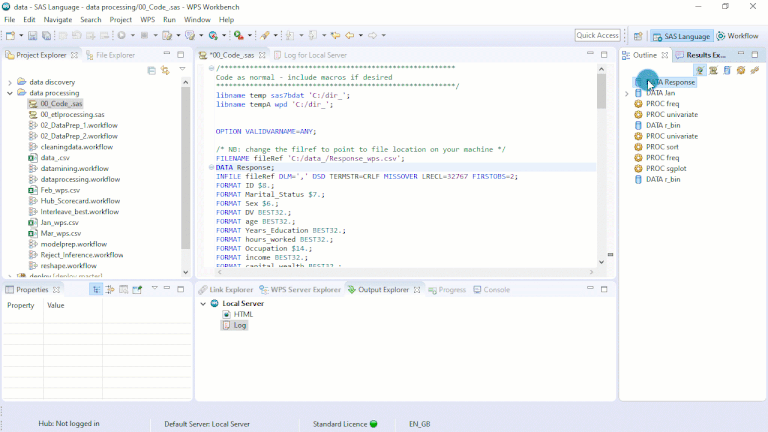This screenshot has height=432, width=768.
Task: Click the DATA r_bin dataset icon at bottom of Outline
Action: [638, 179]
